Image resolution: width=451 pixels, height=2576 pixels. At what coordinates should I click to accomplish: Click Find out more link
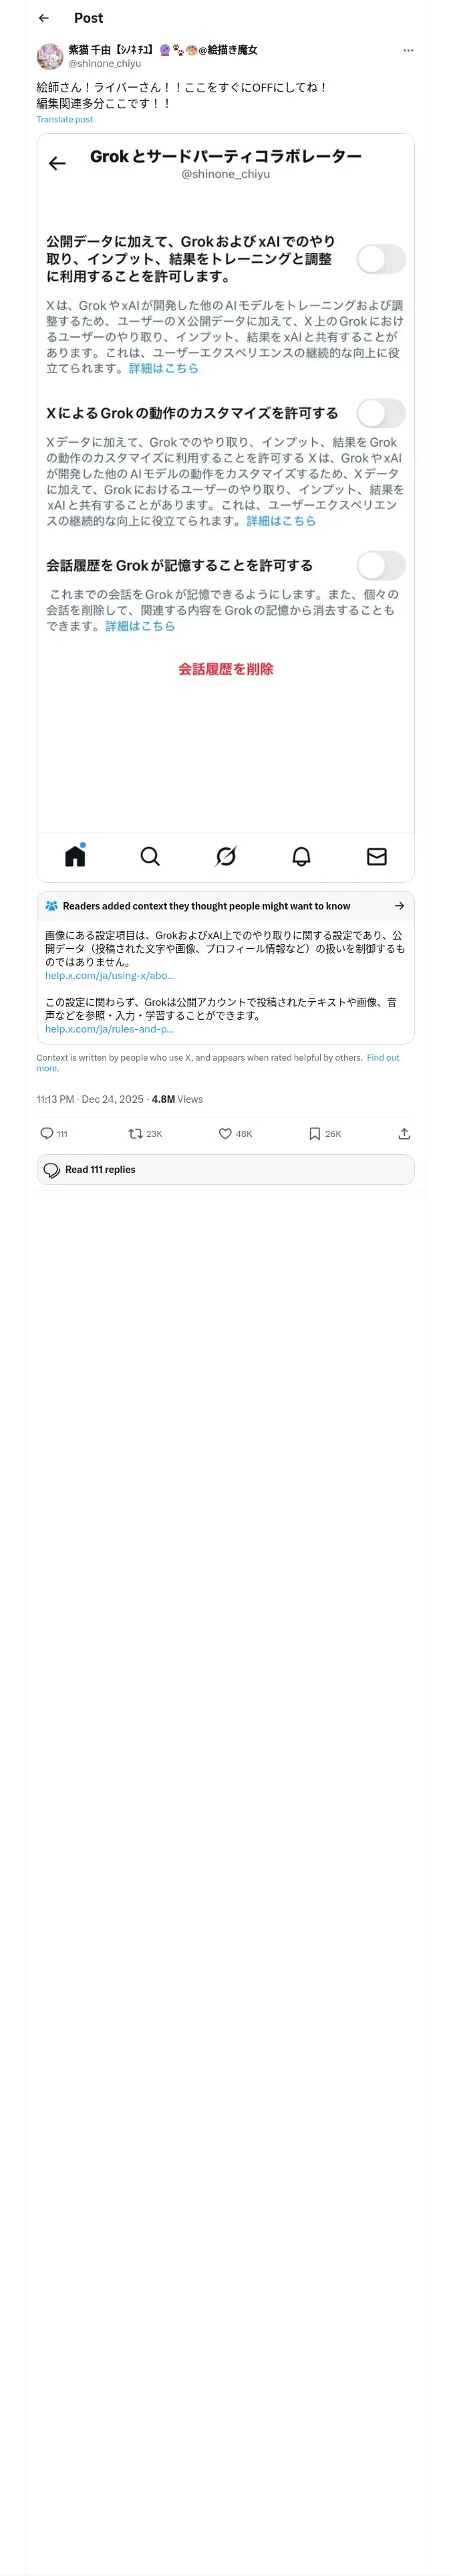[x=382, y=1057]
